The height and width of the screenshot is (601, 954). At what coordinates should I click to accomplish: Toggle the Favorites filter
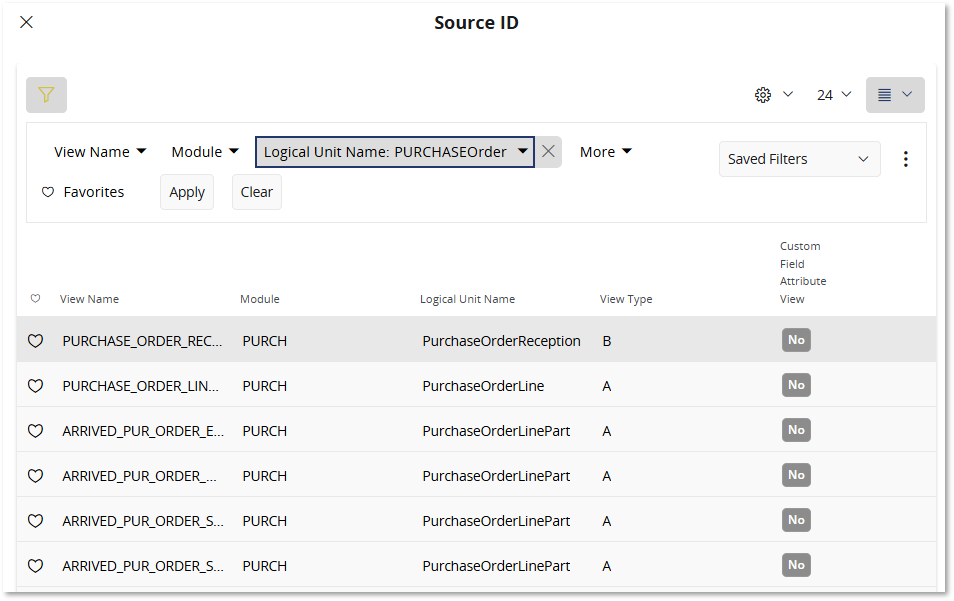coord(82,192)
